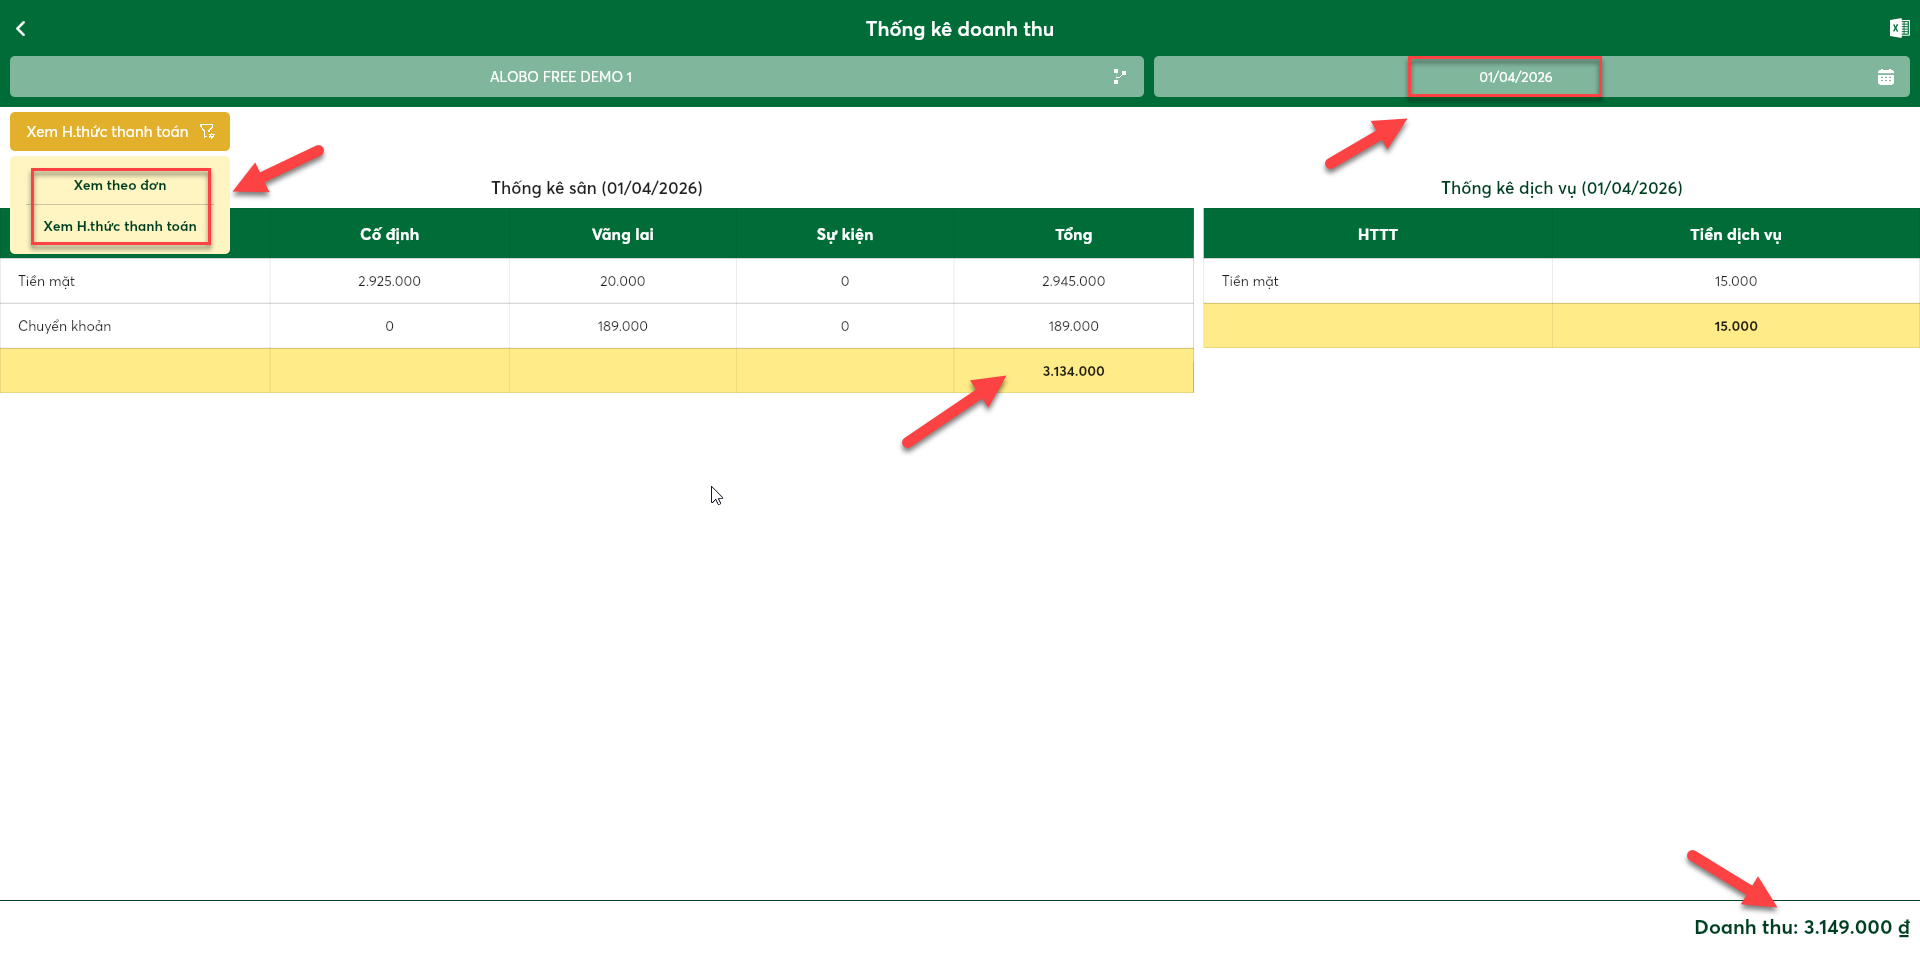1920x953 pixels.
Task: Click the filter icon on the yellow button
Action: 207,132
